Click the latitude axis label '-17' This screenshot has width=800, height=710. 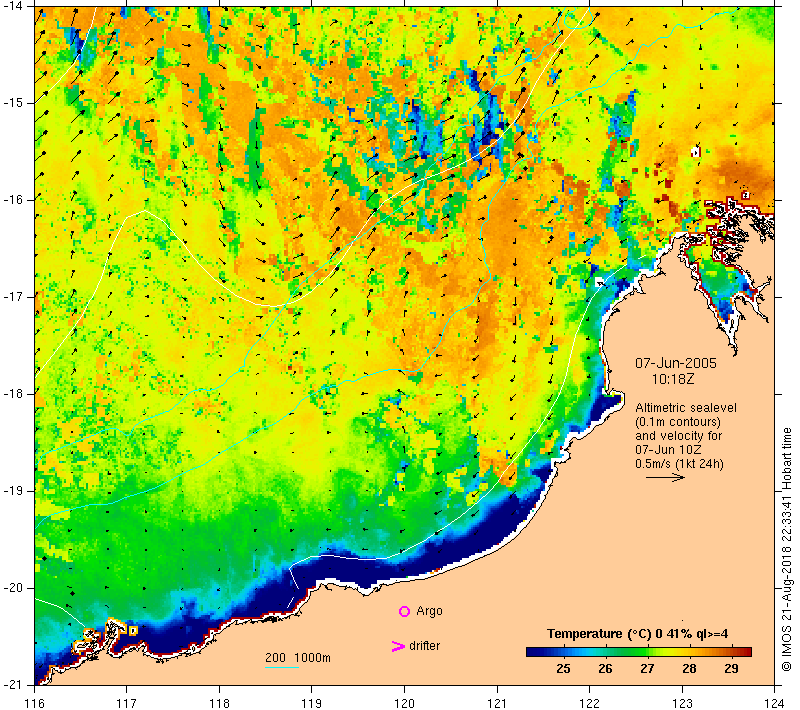point(12,296)
